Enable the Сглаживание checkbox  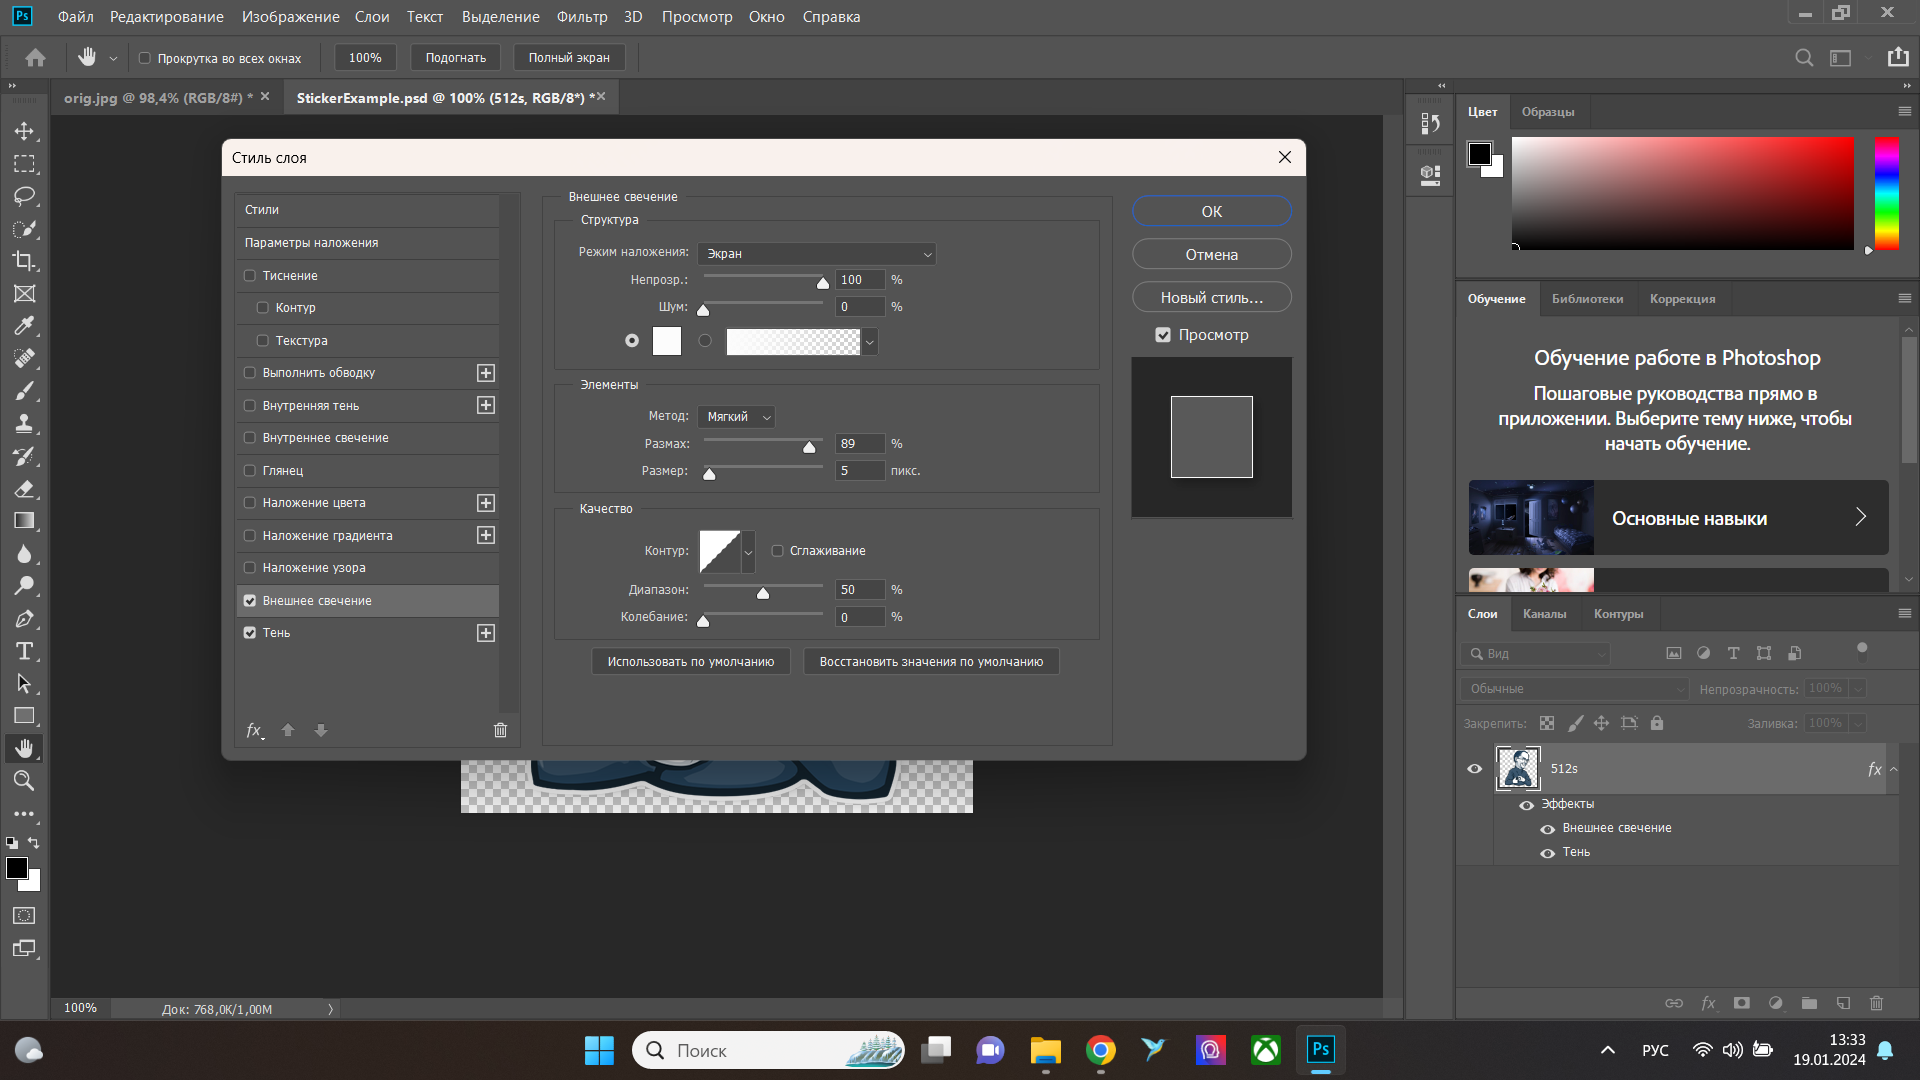click(x=777, y=551)
